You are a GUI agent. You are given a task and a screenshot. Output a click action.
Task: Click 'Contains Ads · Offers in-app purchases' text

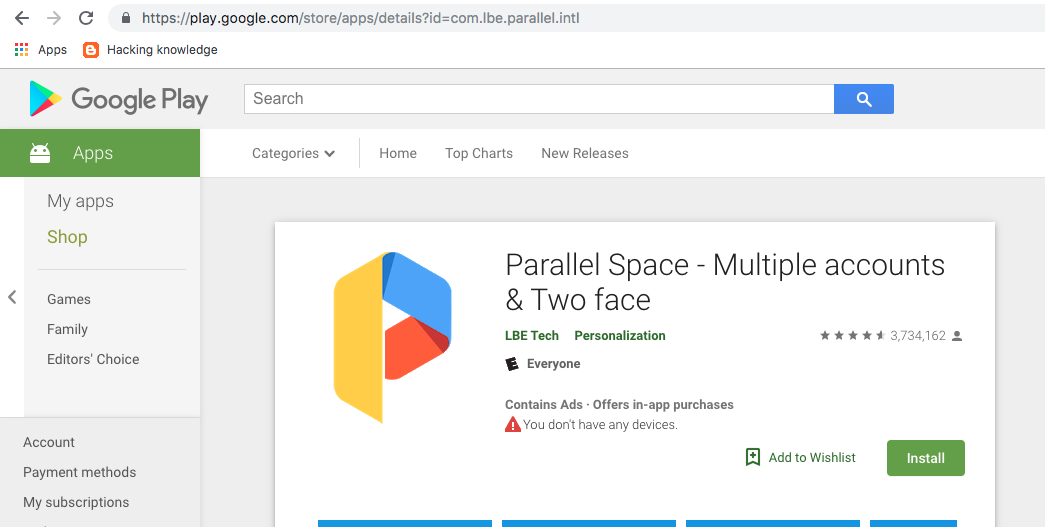[x=619, y=404]
